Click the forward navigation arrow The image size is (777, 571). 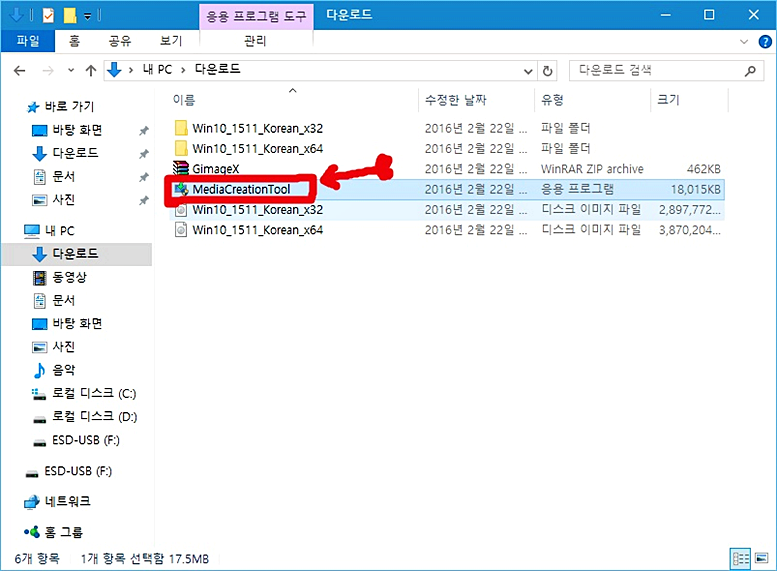point(48,71)
